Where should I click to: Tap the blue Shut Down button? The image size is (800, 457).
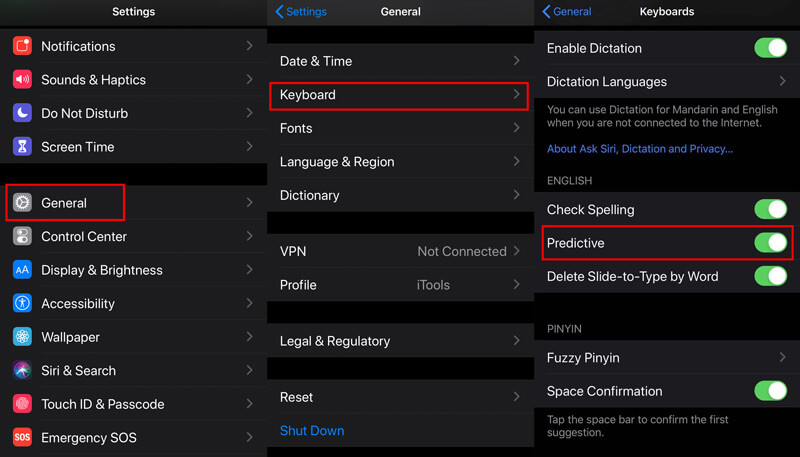point(312,431)
